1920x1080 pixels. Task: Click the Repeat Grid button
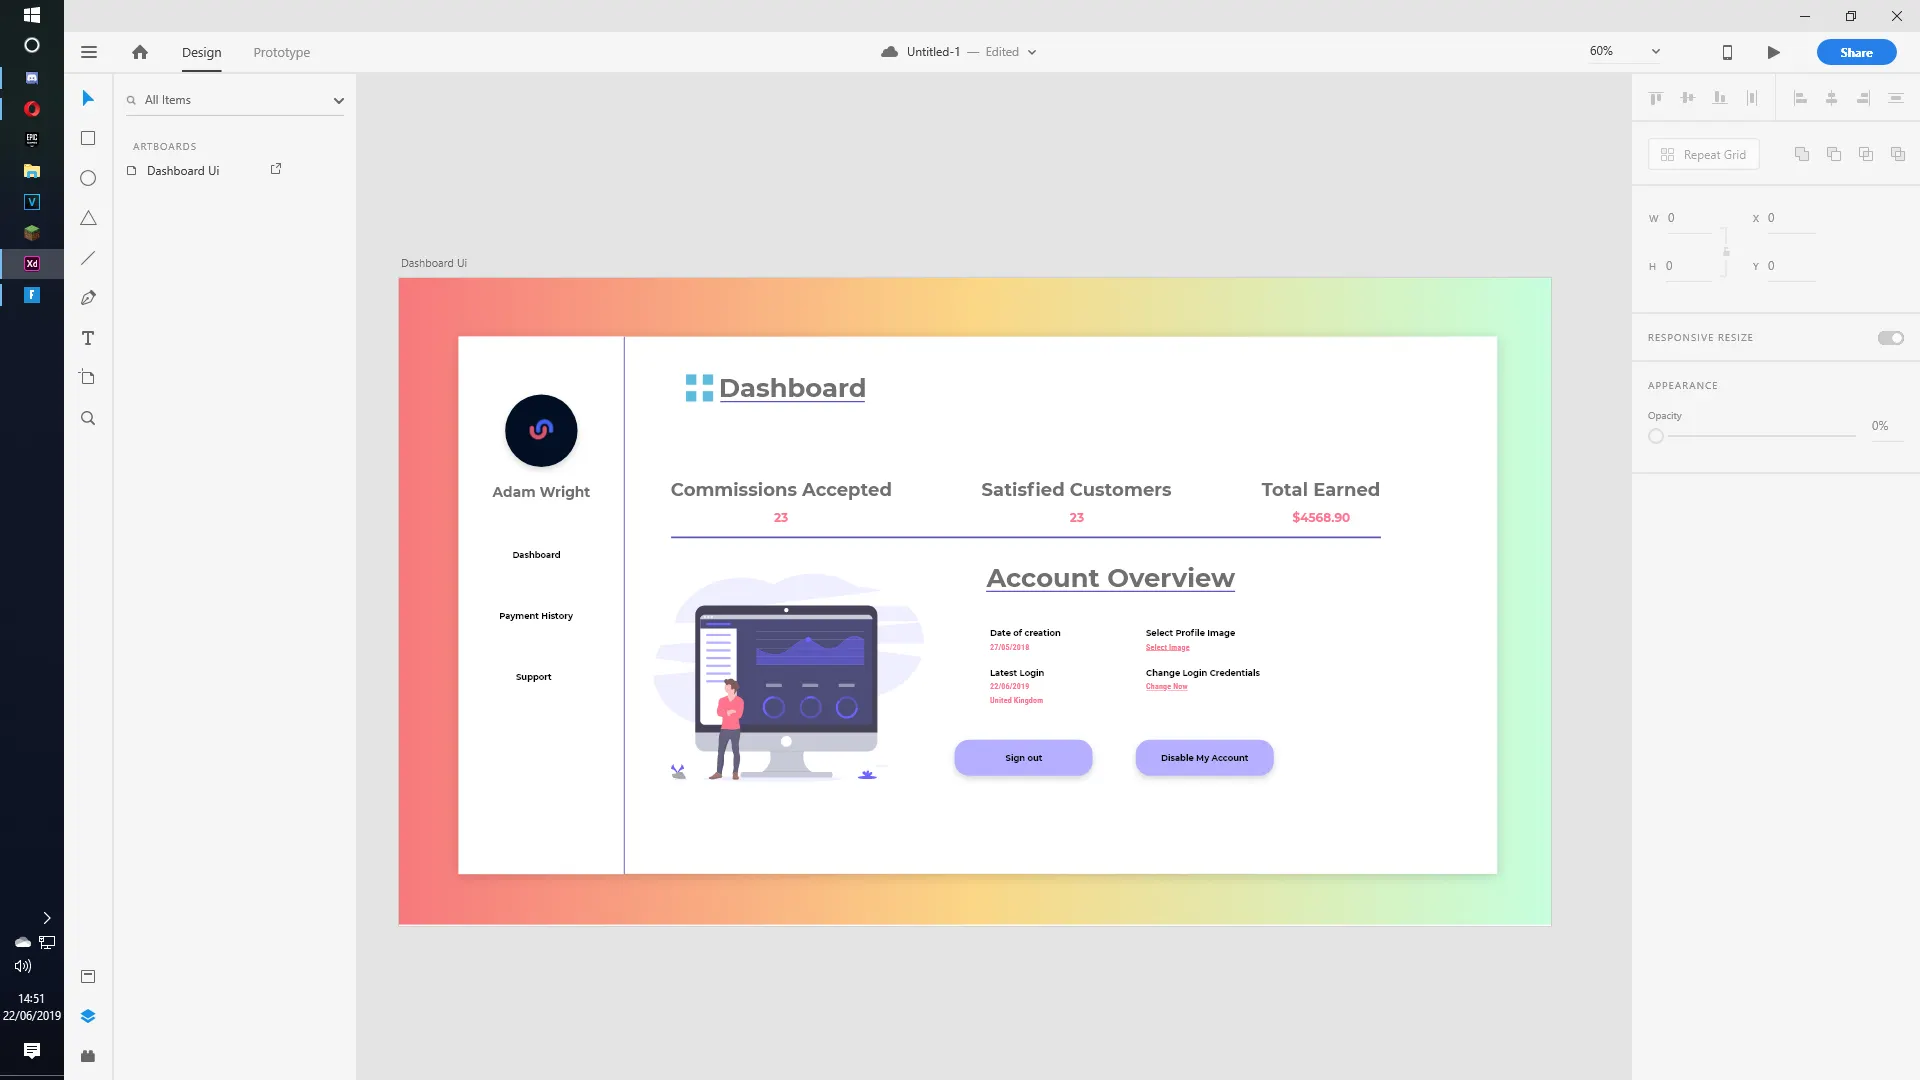point(1703,154)
